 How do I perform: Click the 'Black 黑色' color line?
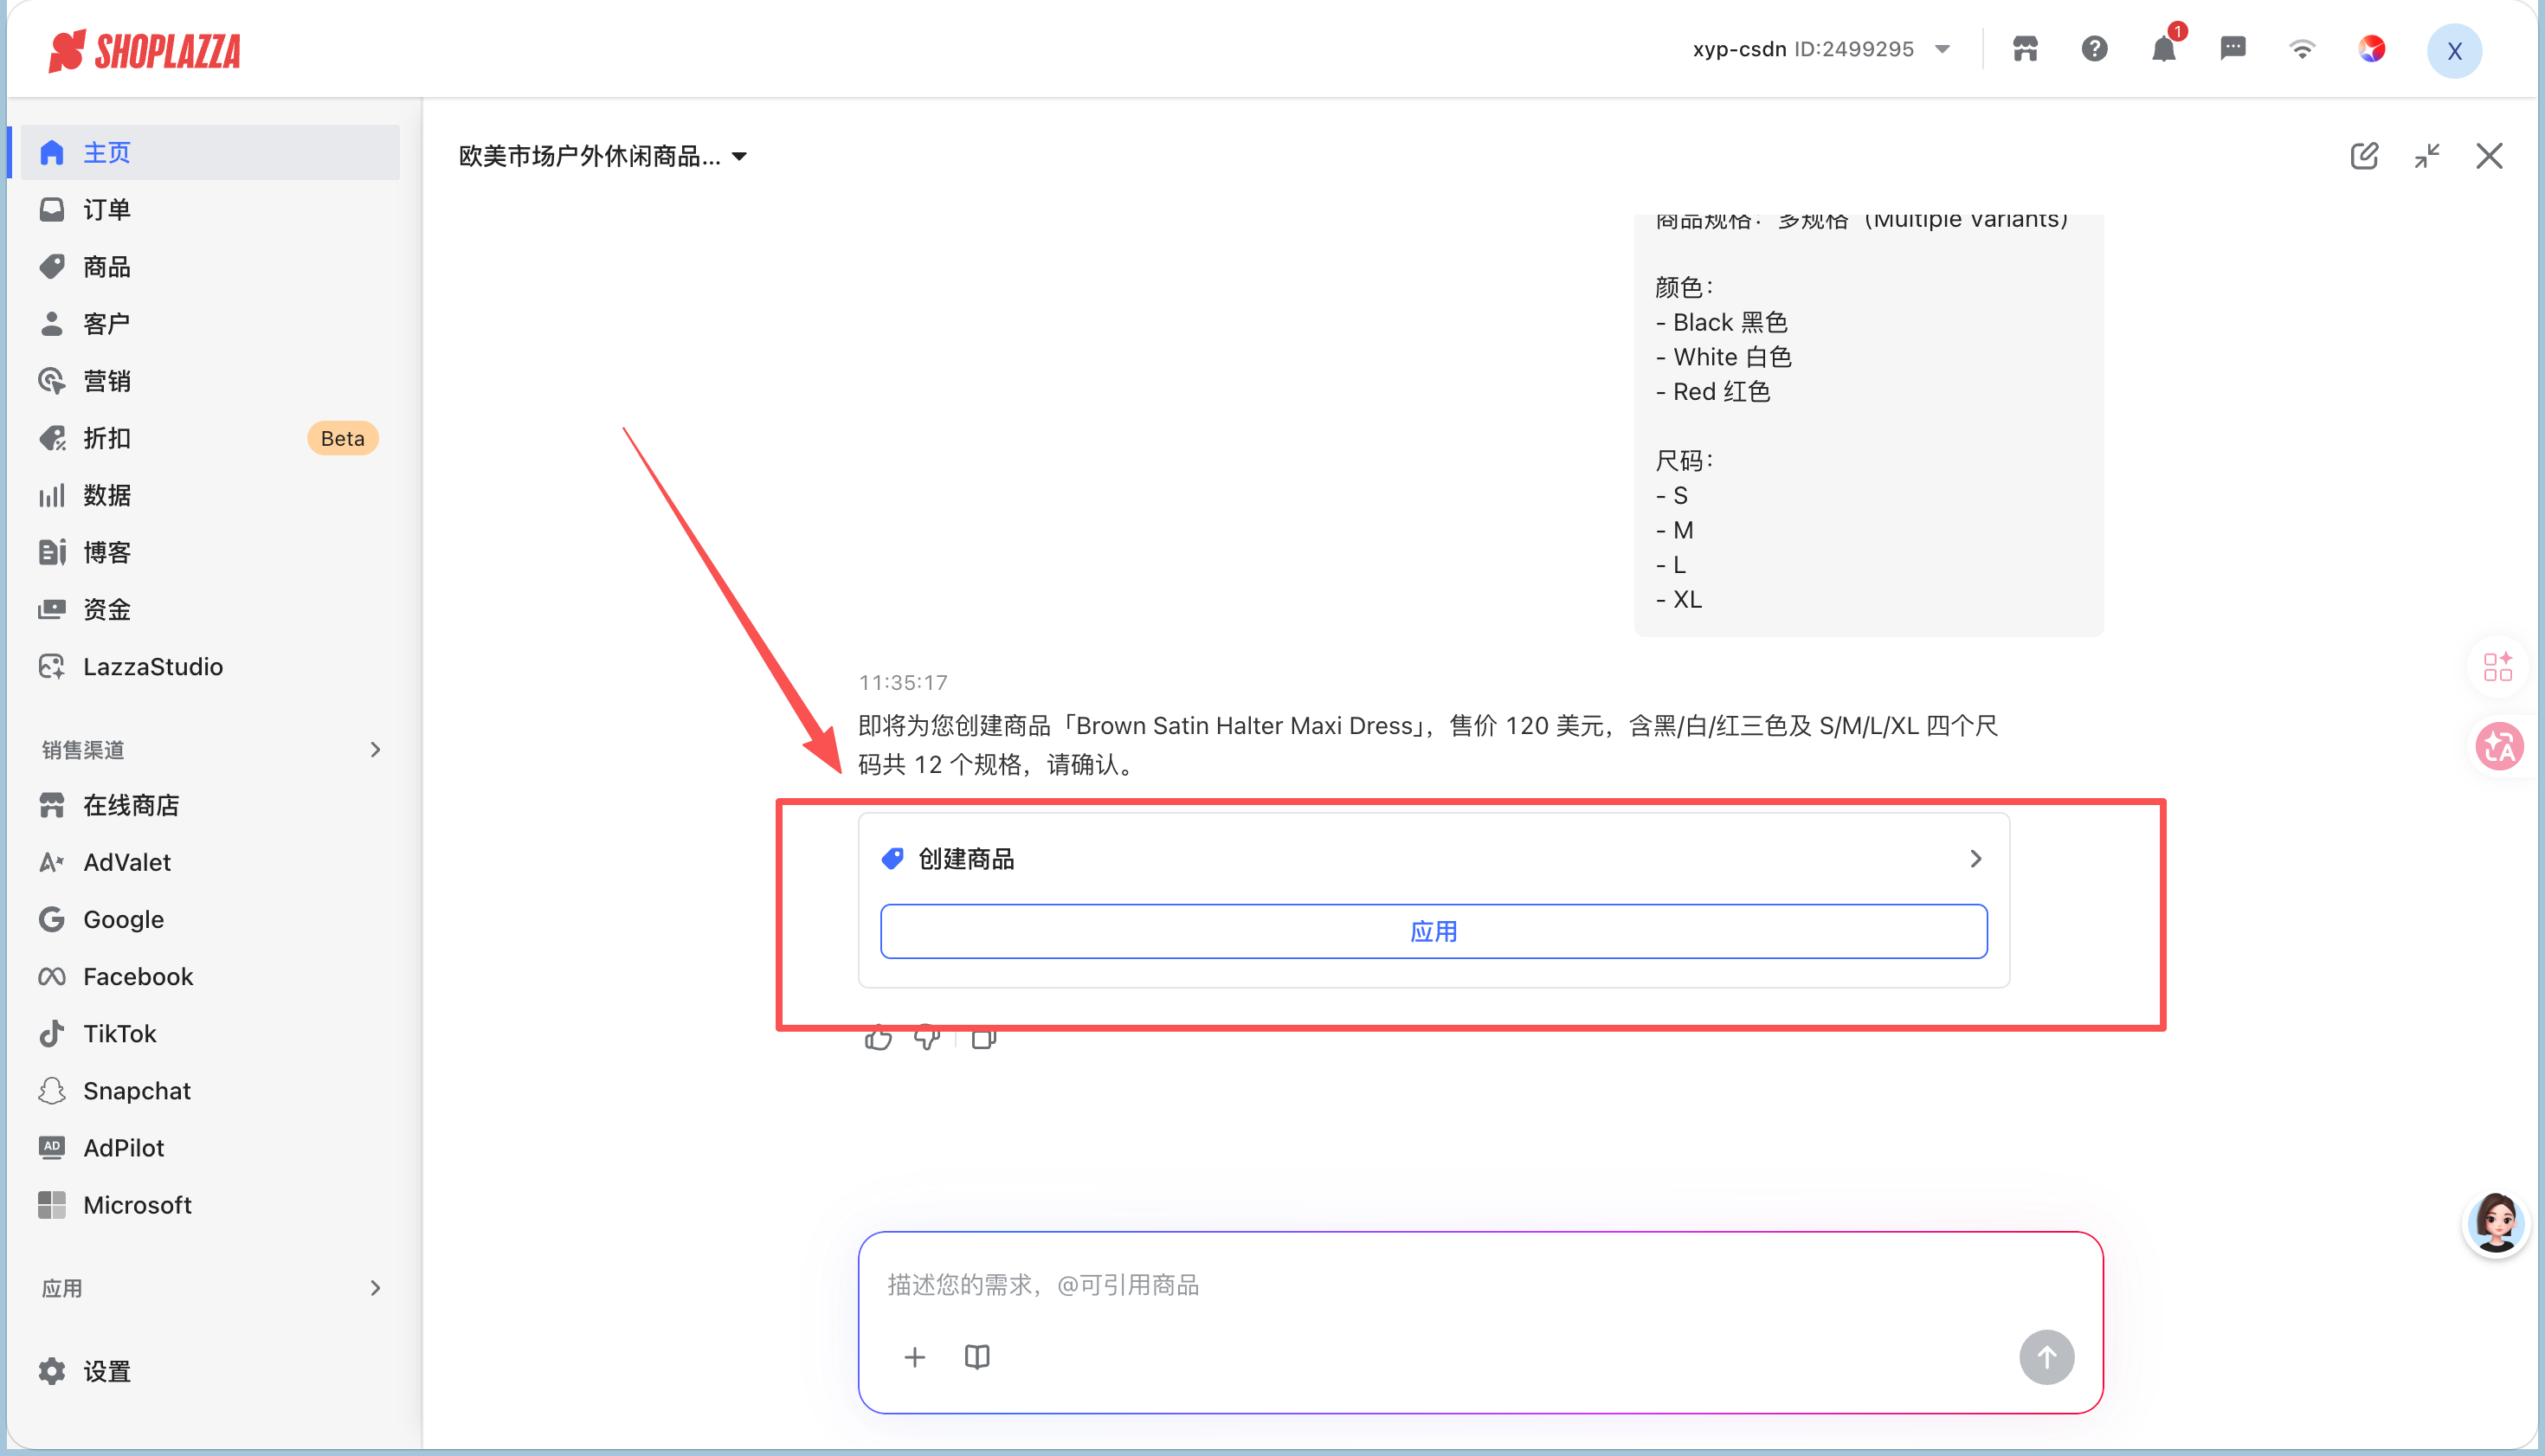1721,322
